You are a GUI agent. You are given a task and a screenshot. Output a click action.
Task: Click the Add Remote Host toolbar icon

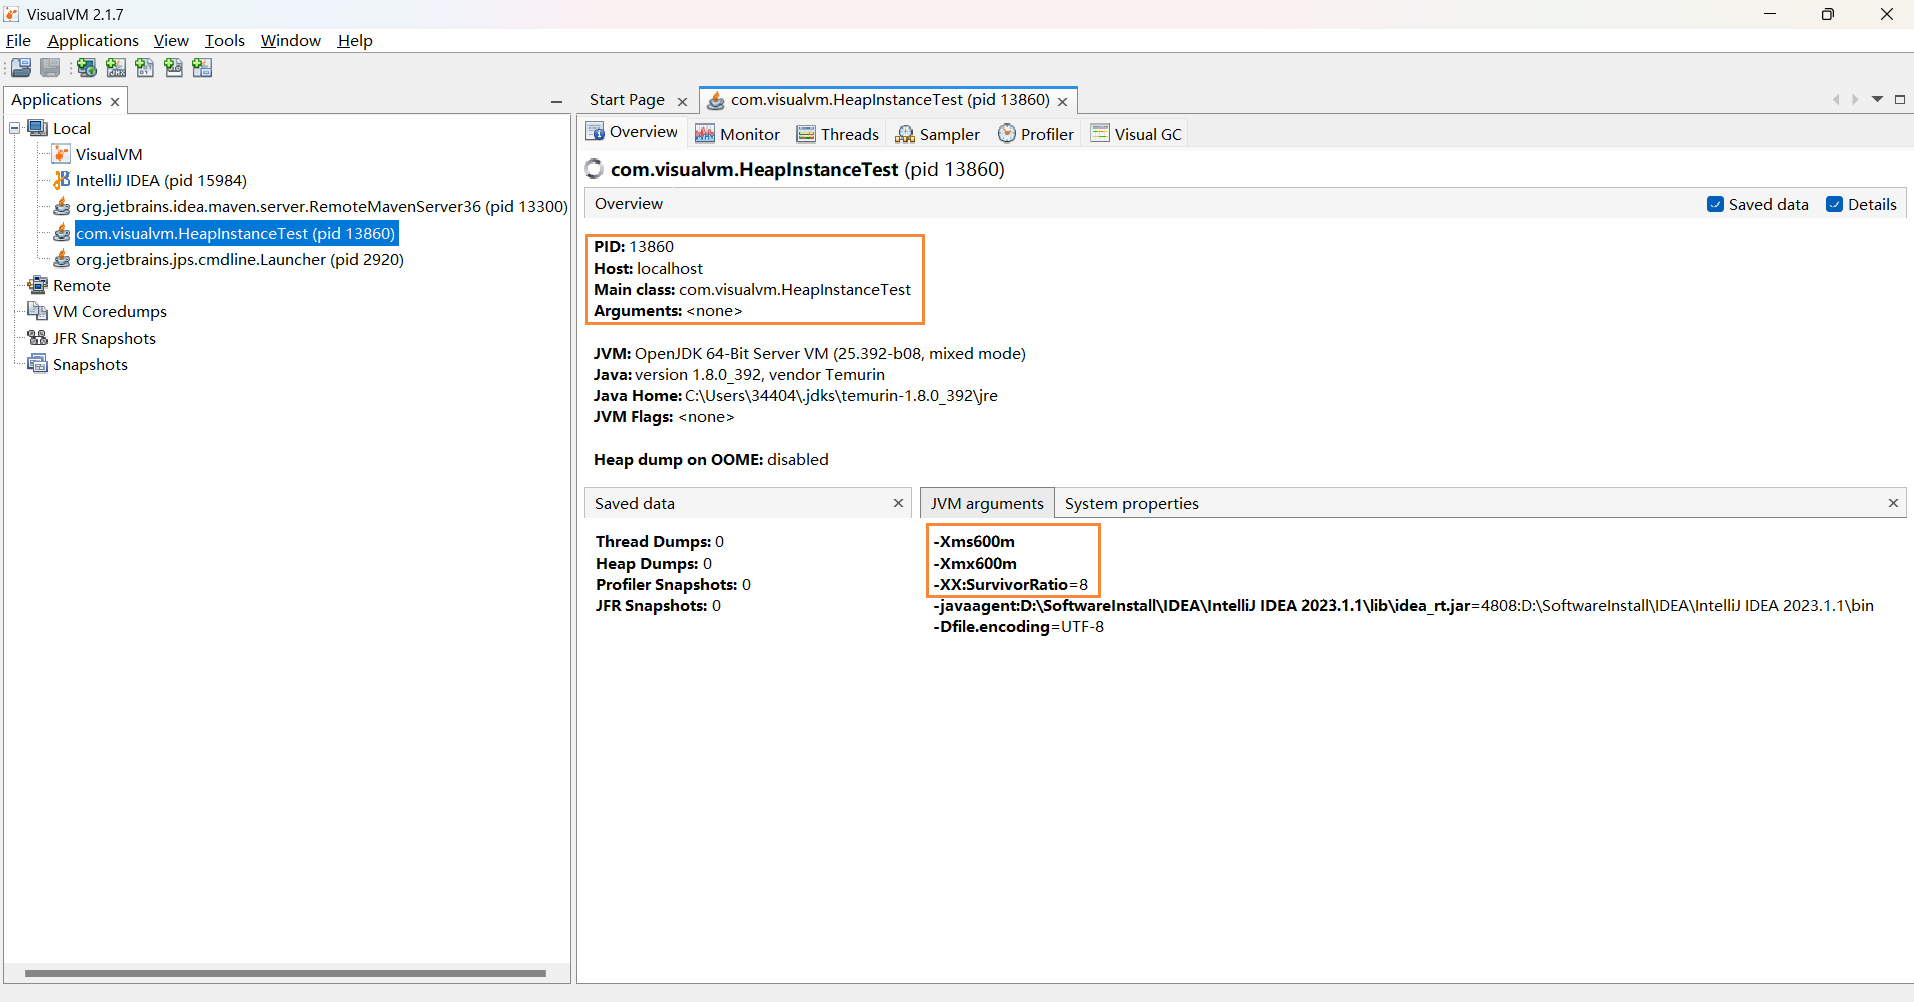pyautogui.click(x=87, y=68)
